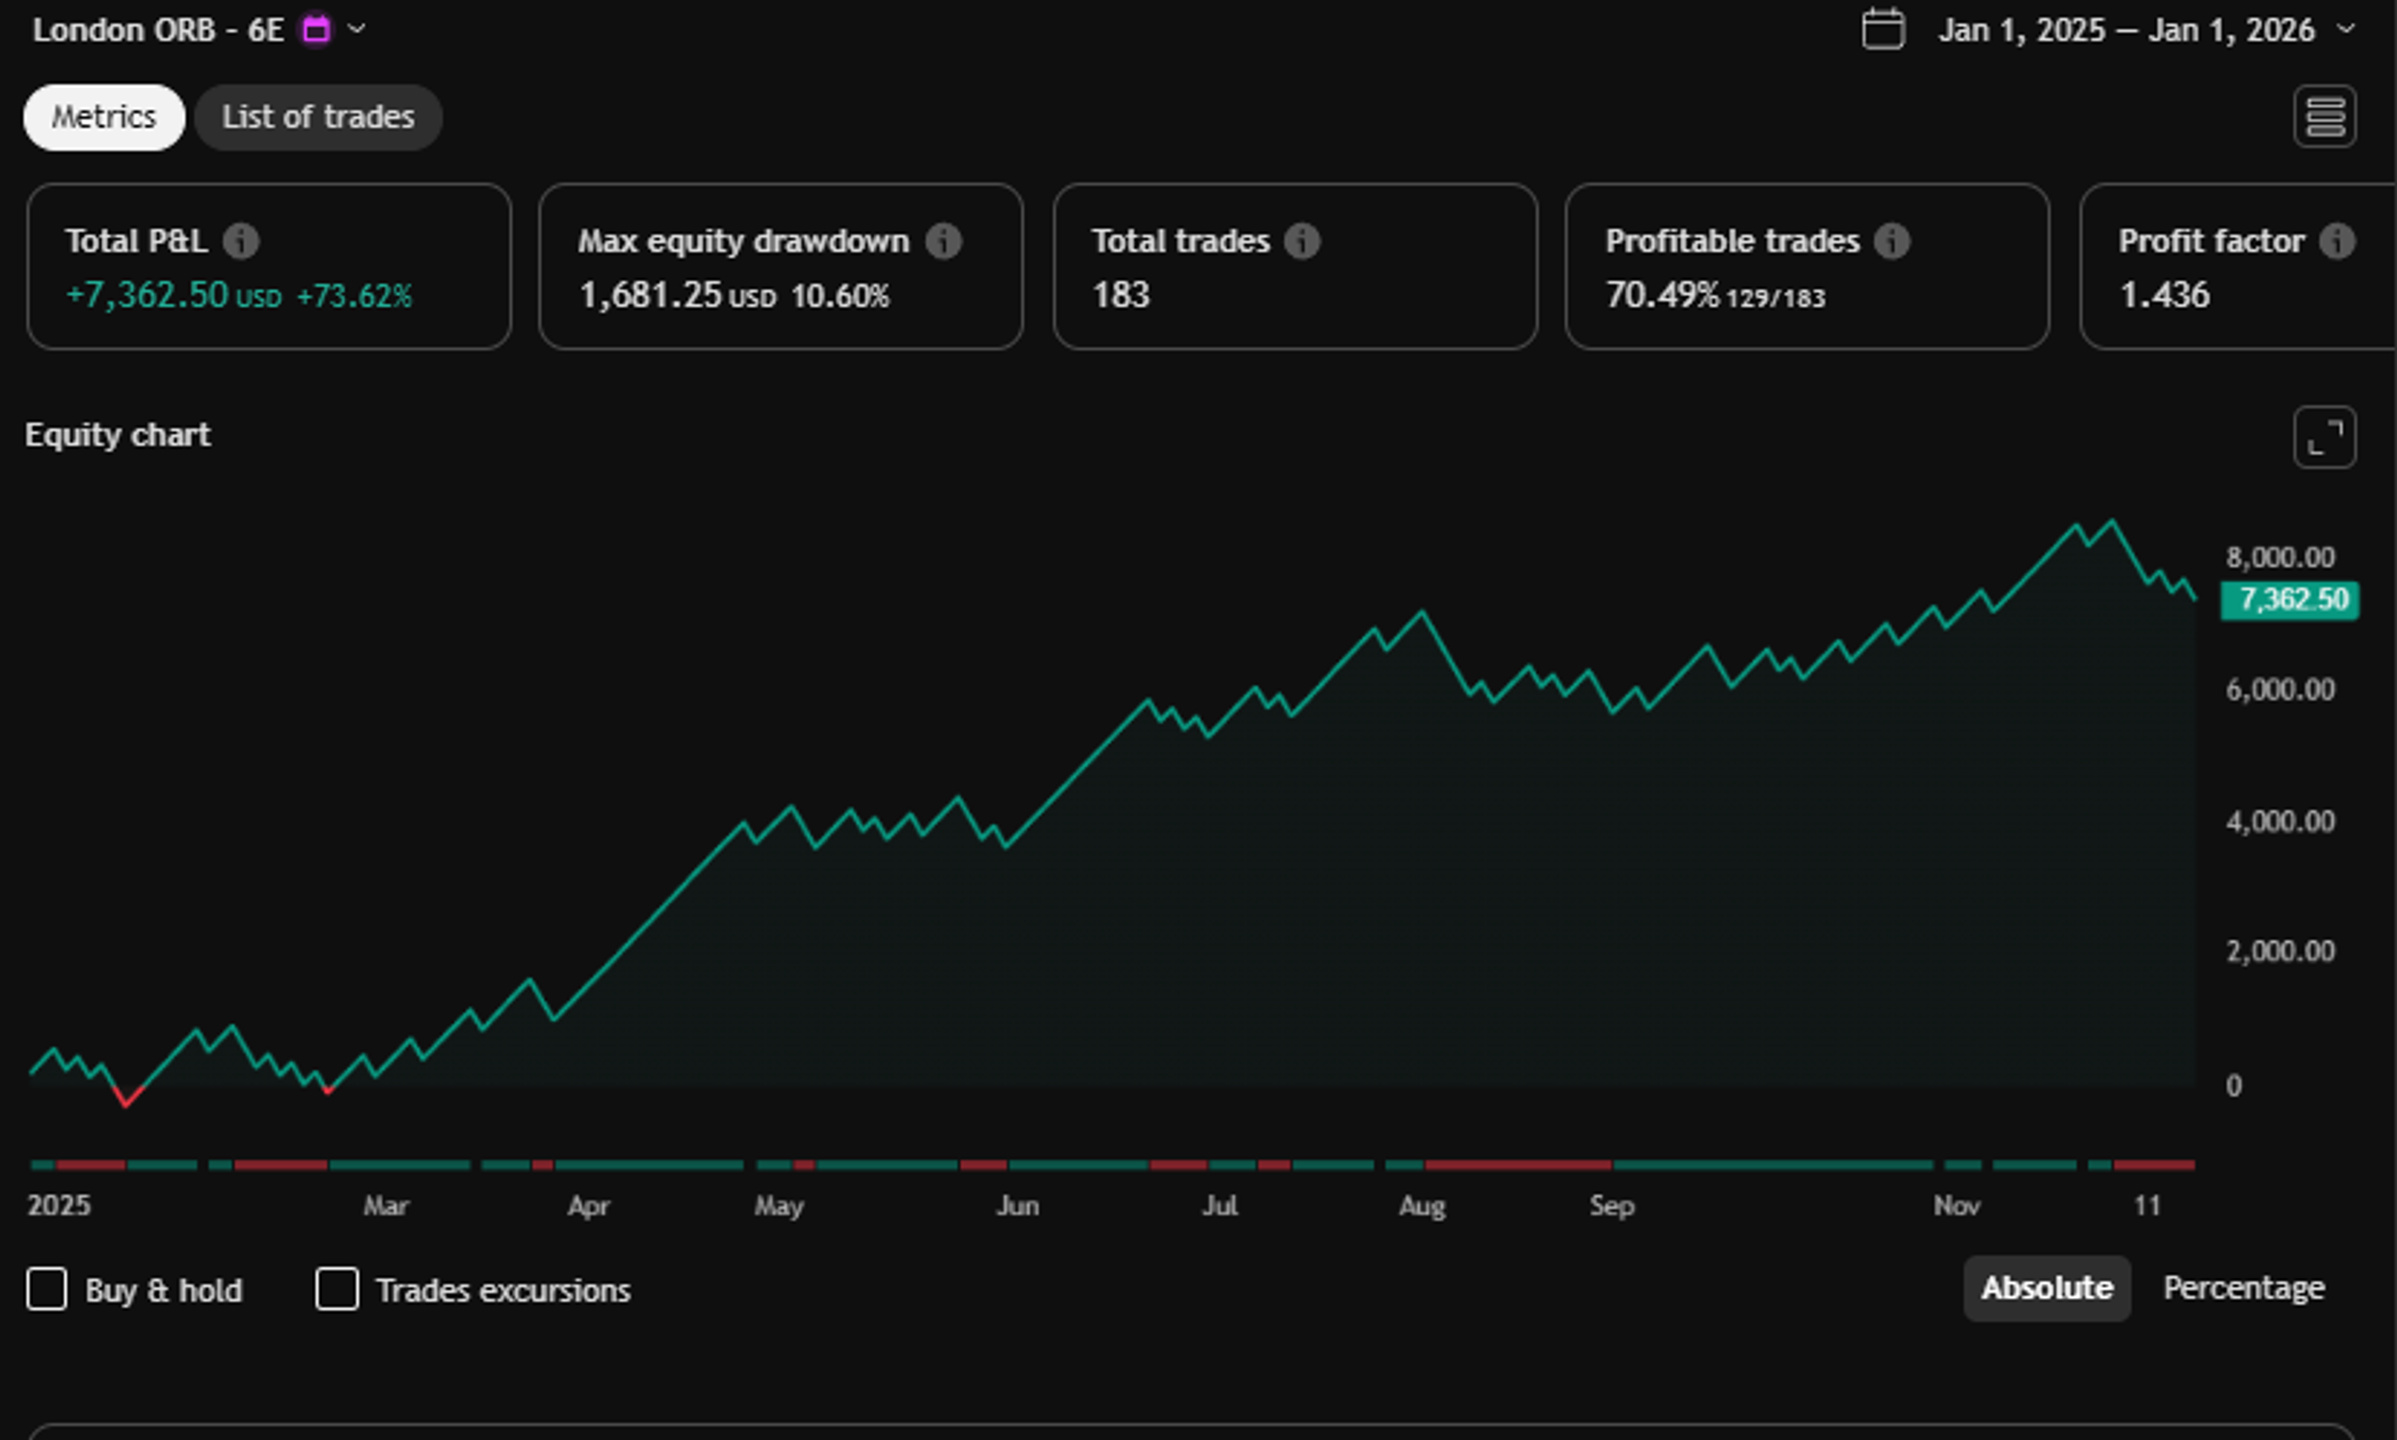Click the +7,362.50 USD Total P&L value
Image resolution: width=2397 pixels, height=1440 pixels.
[x=173, y=295]
